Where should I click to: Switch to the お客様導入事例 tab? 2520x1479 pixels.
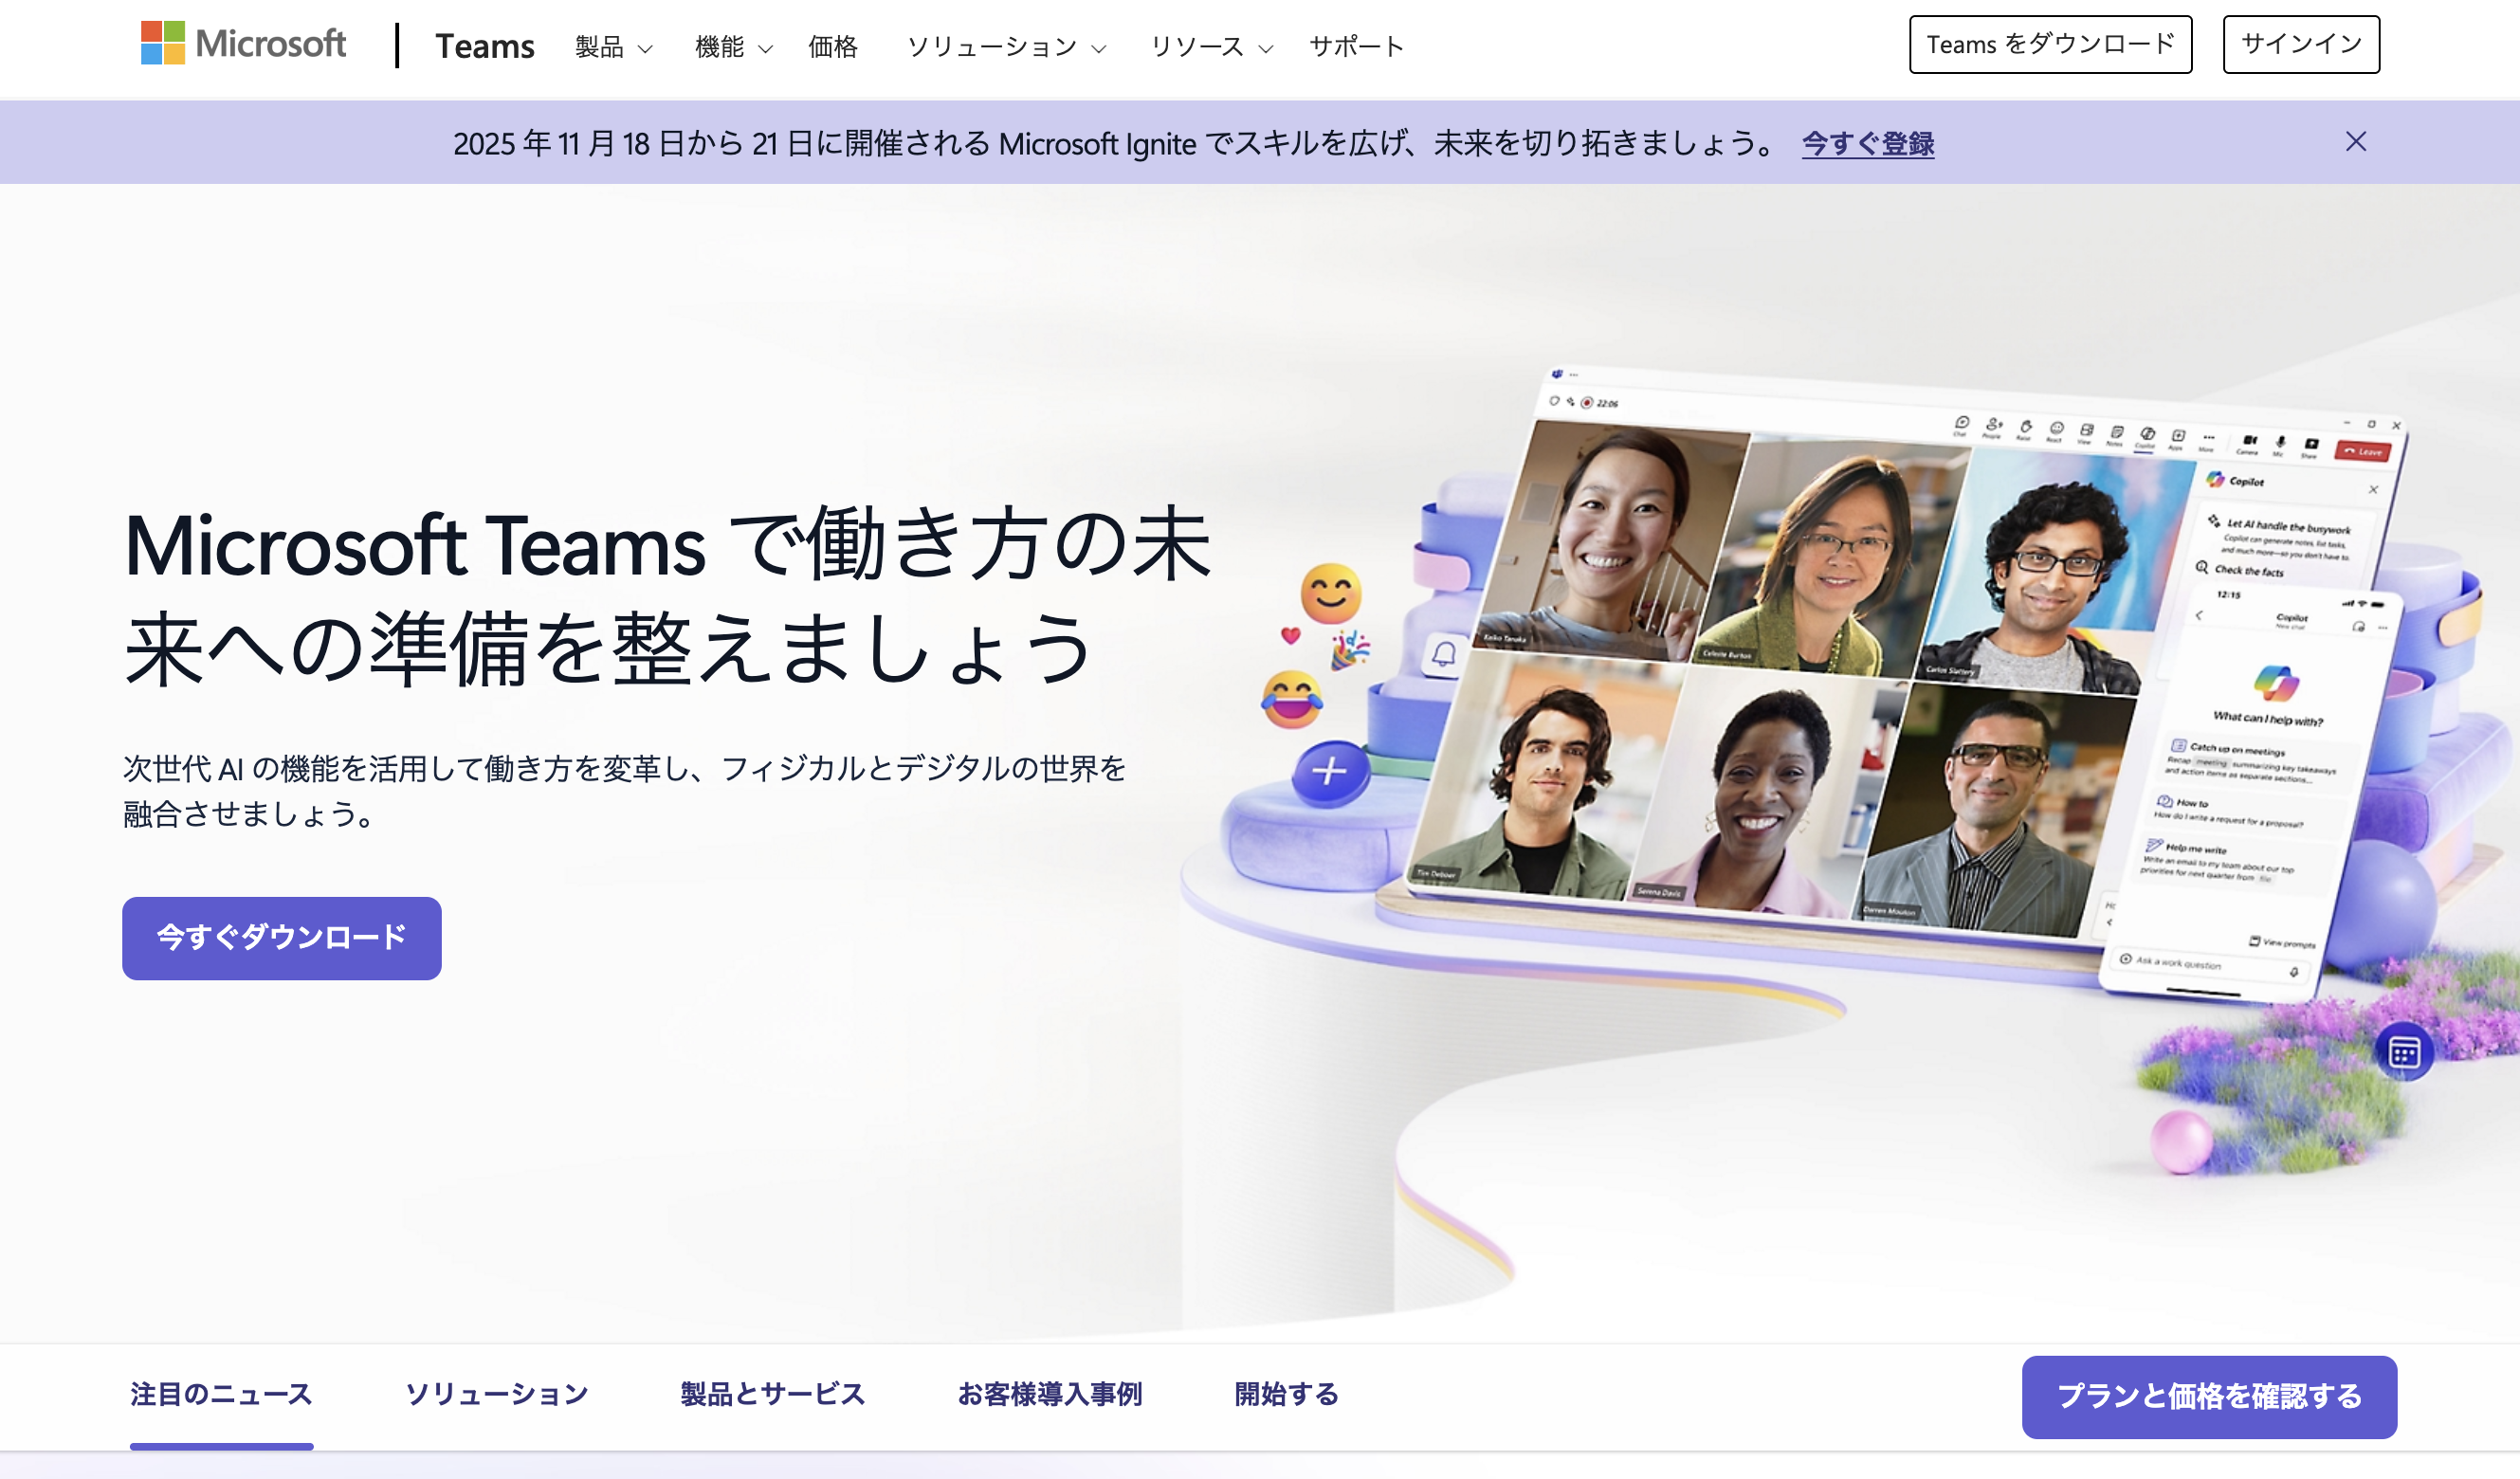click(x=1052, y=1395)
